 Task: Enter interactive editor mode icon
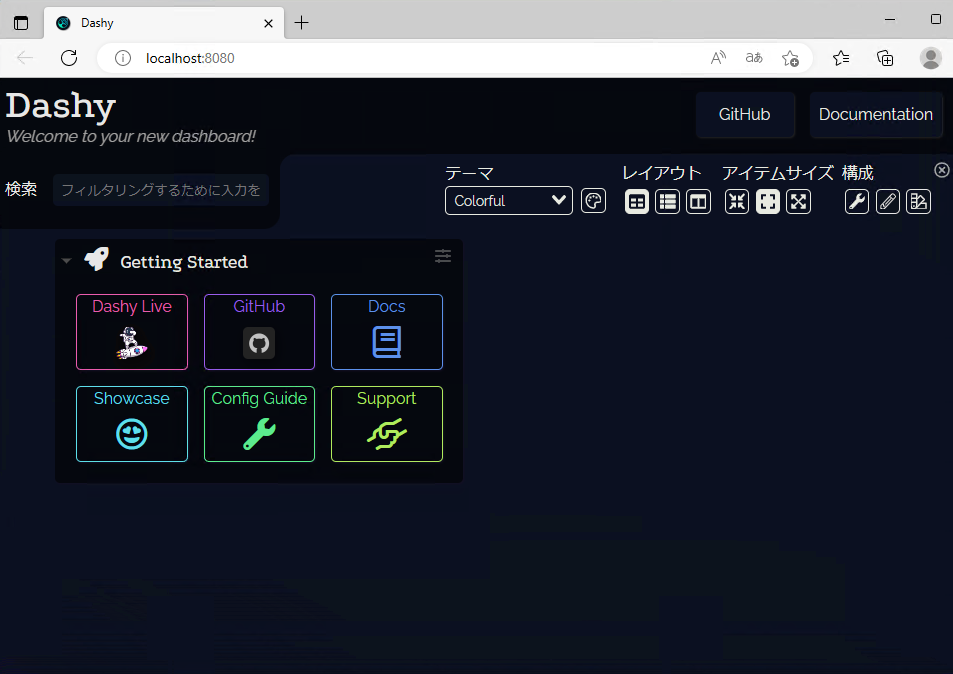point(918,202)
